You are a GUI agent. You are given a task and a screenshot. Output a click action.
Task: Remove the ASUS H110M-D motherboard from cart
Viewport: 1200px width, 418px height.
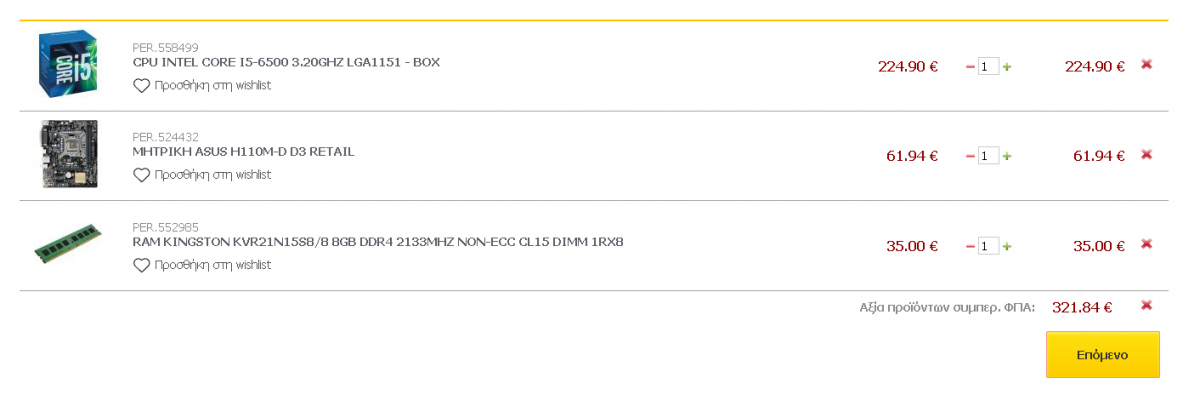pos(1146,154)
